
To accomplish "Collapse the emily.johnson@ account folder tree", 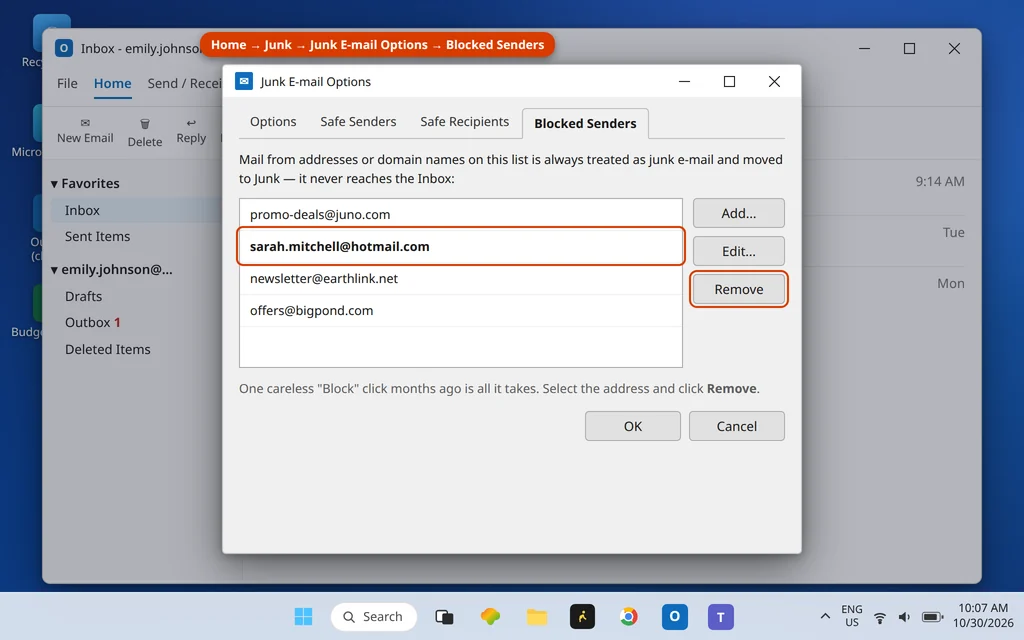I will click(54, 270).
